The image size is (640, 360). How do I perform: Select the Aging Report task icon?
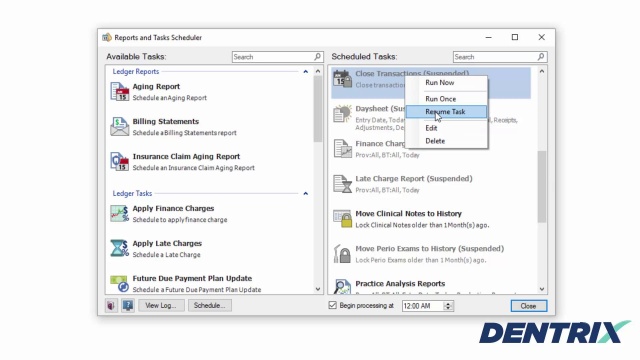pyautogui.click(x=119, y=91)
